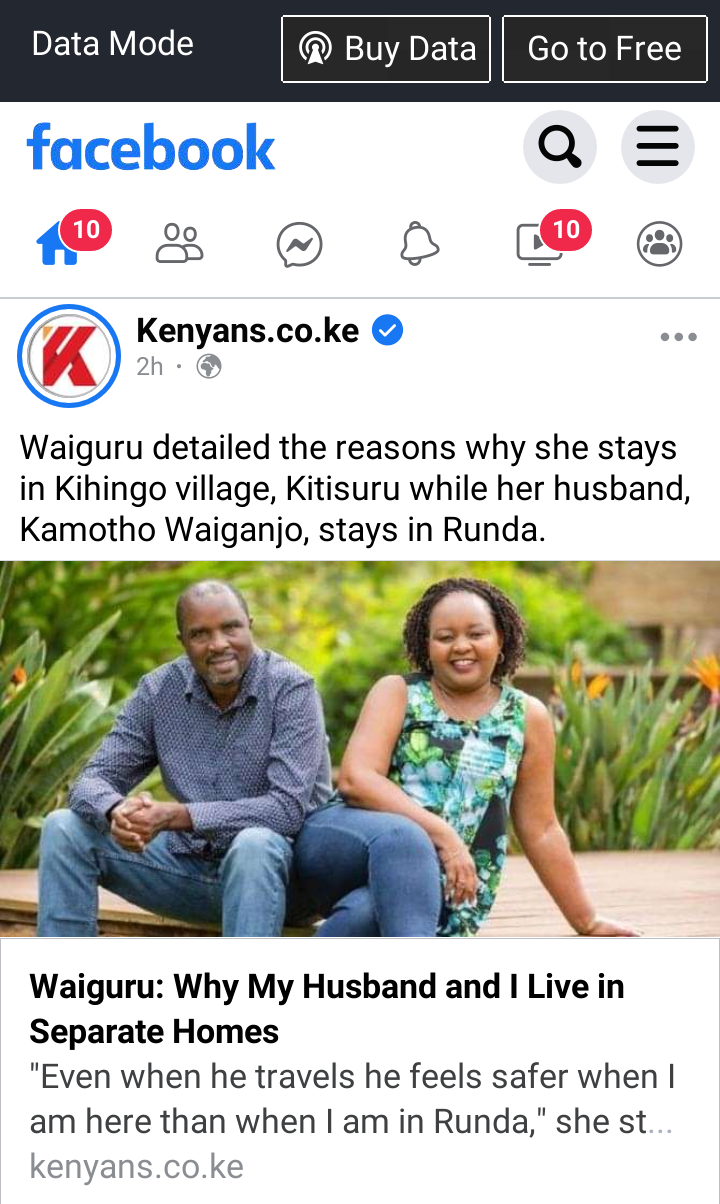The width and height of the screenshot is (720, 1204).
Task: Switch with Go to Free button
Action: pos(604,49)
